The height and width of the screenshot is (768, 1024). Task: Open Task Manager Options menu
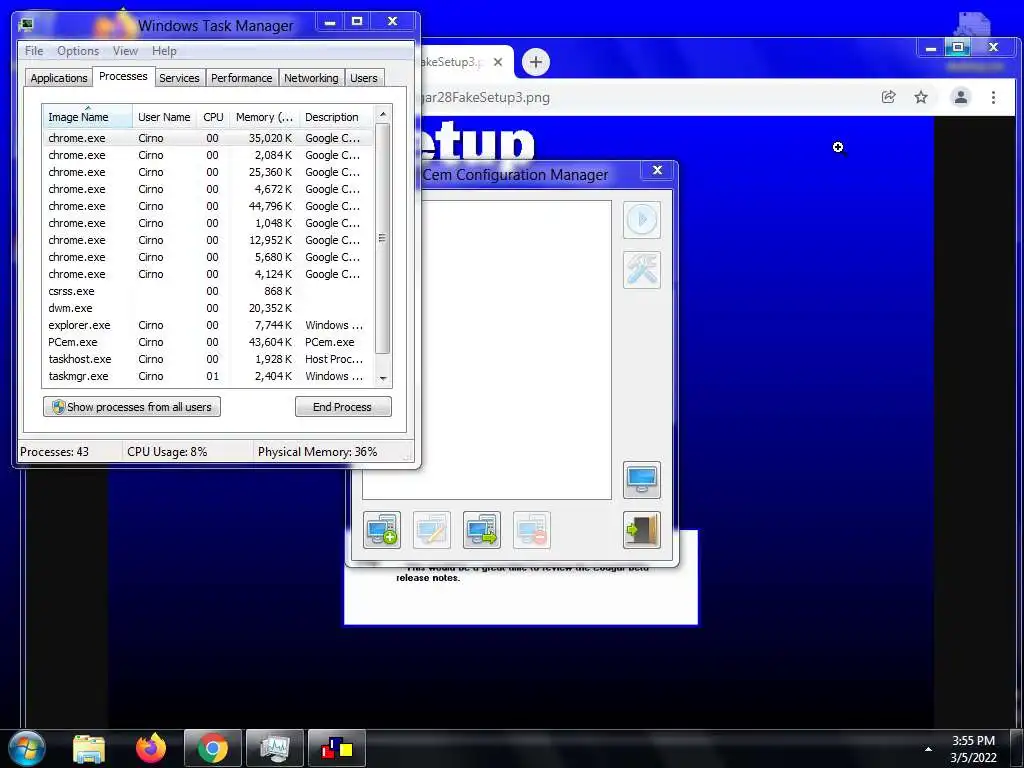tap(78, 51)
